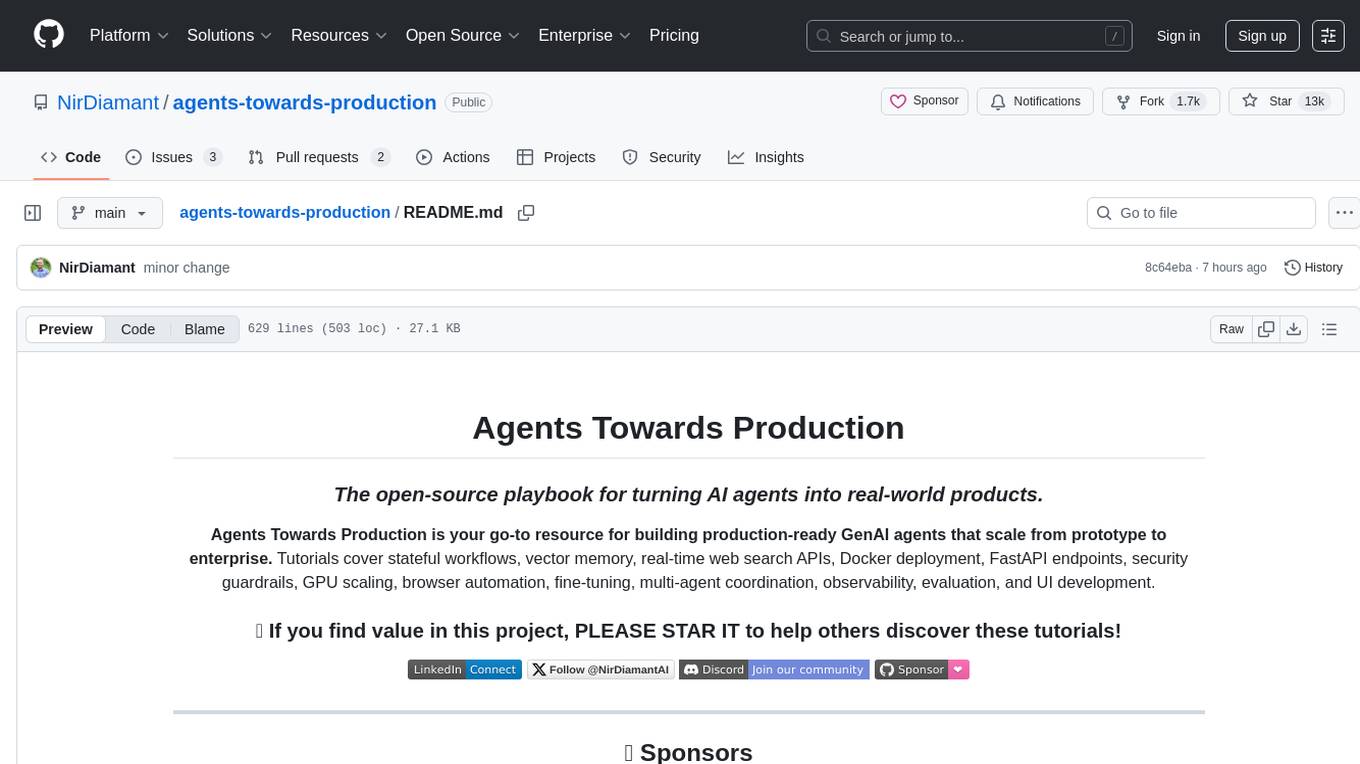1360x764 pixels.
Task: Click the Sign in link
Action: tap(1178, 36)
